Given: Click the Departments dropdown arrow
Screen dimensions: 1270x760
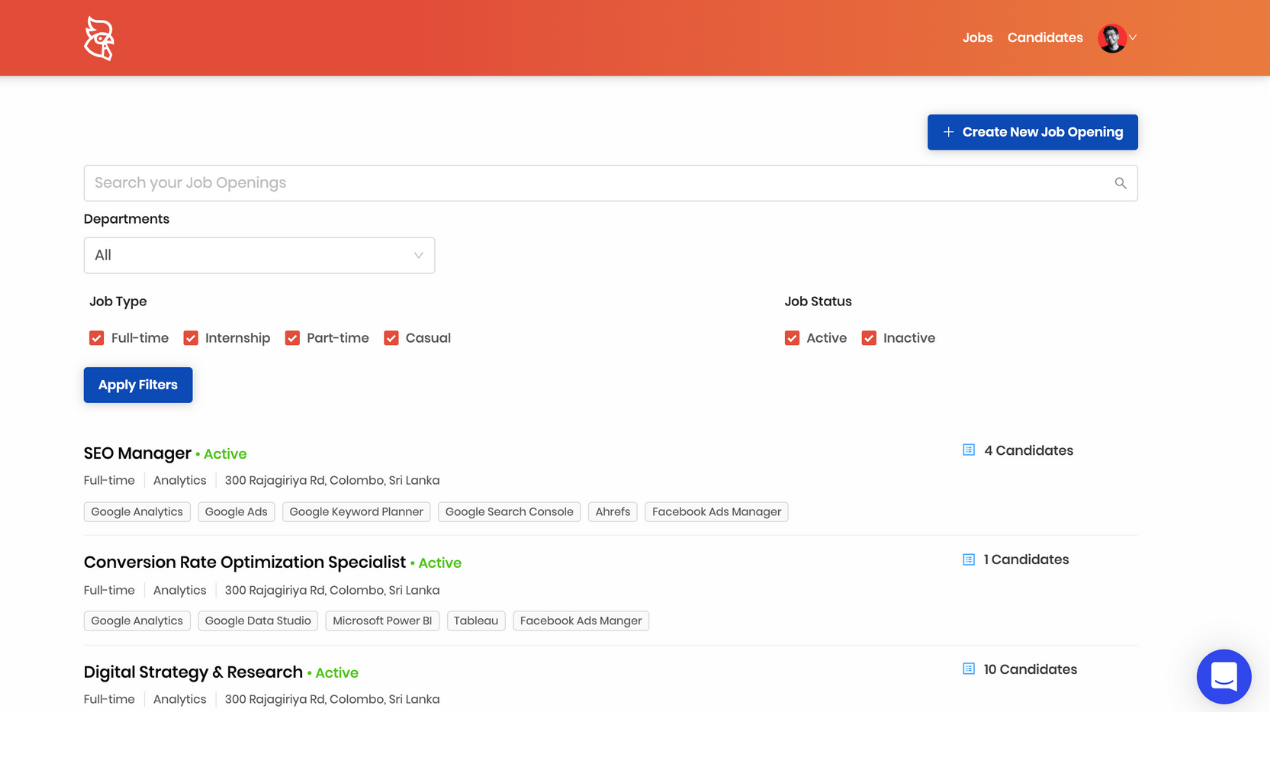Looking at the screenshot, I should (x=419, y=255).
